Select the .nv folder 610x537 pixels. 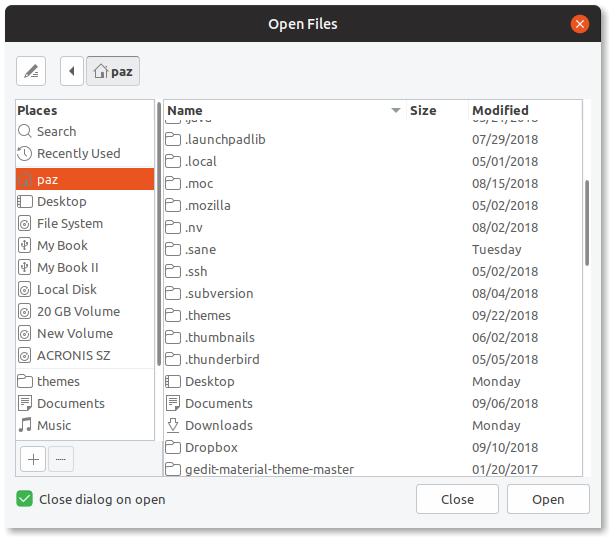click(373, 227)
